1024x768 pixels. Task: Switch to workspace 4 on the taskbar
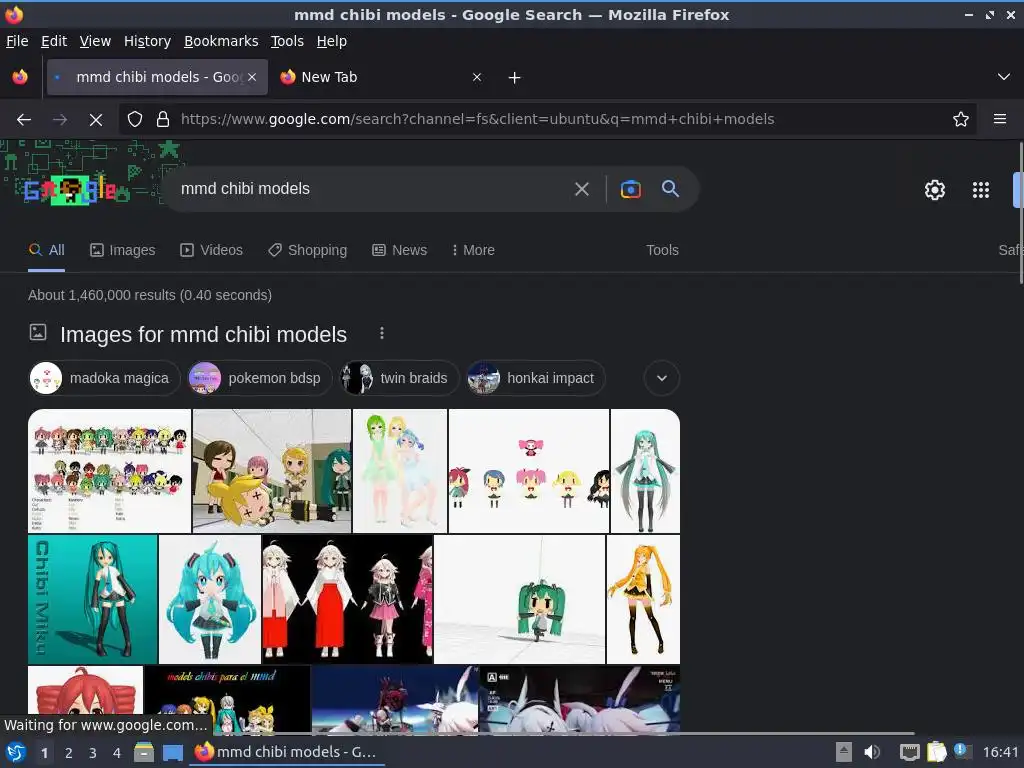116,753
